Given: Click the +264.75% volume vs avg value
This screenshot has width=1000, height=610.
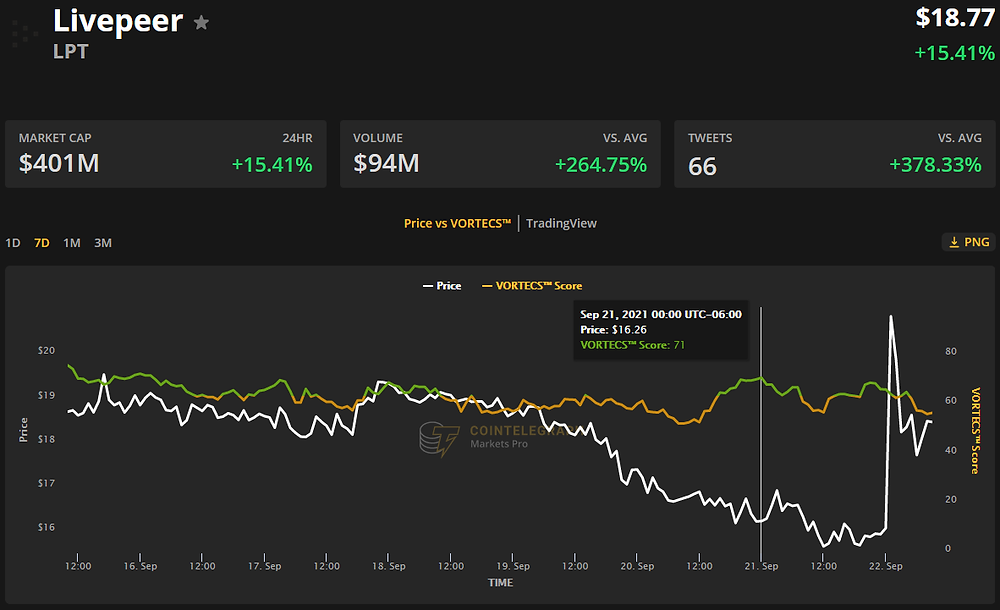Looking at the screenshot, I should [x=601, y=165].
